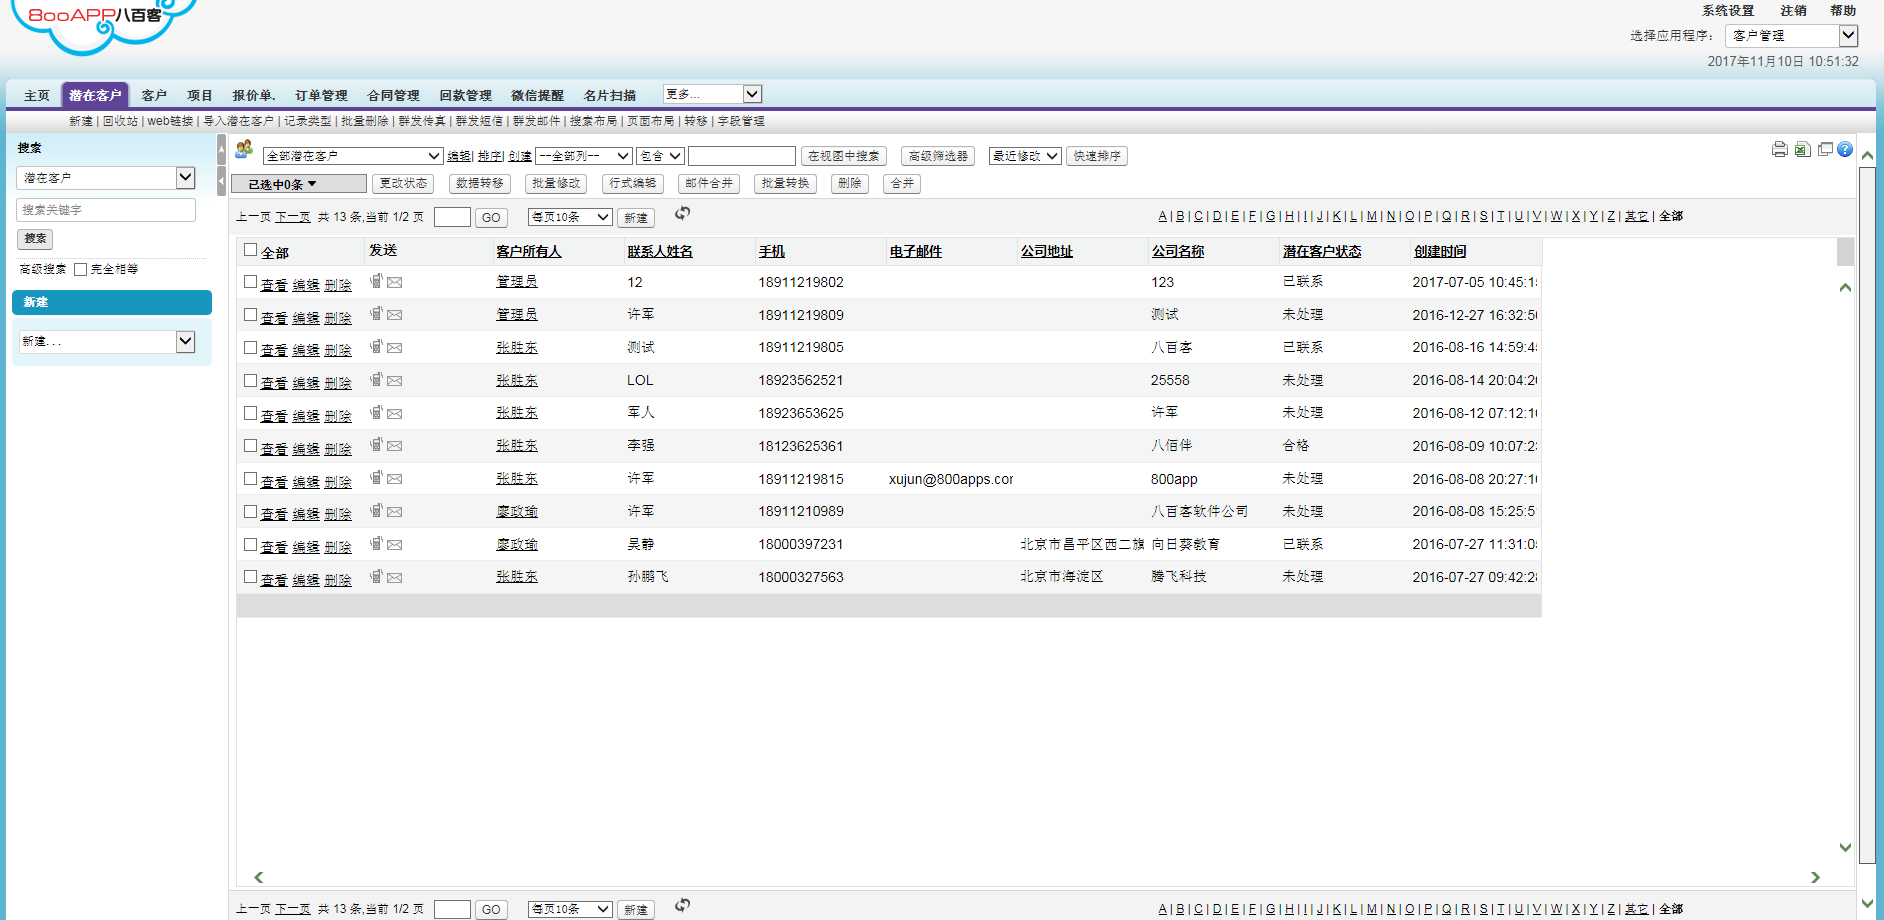
Task: Open the 潜在客户 search module dropdown in sidebar
Action: [x=105, y=177]
